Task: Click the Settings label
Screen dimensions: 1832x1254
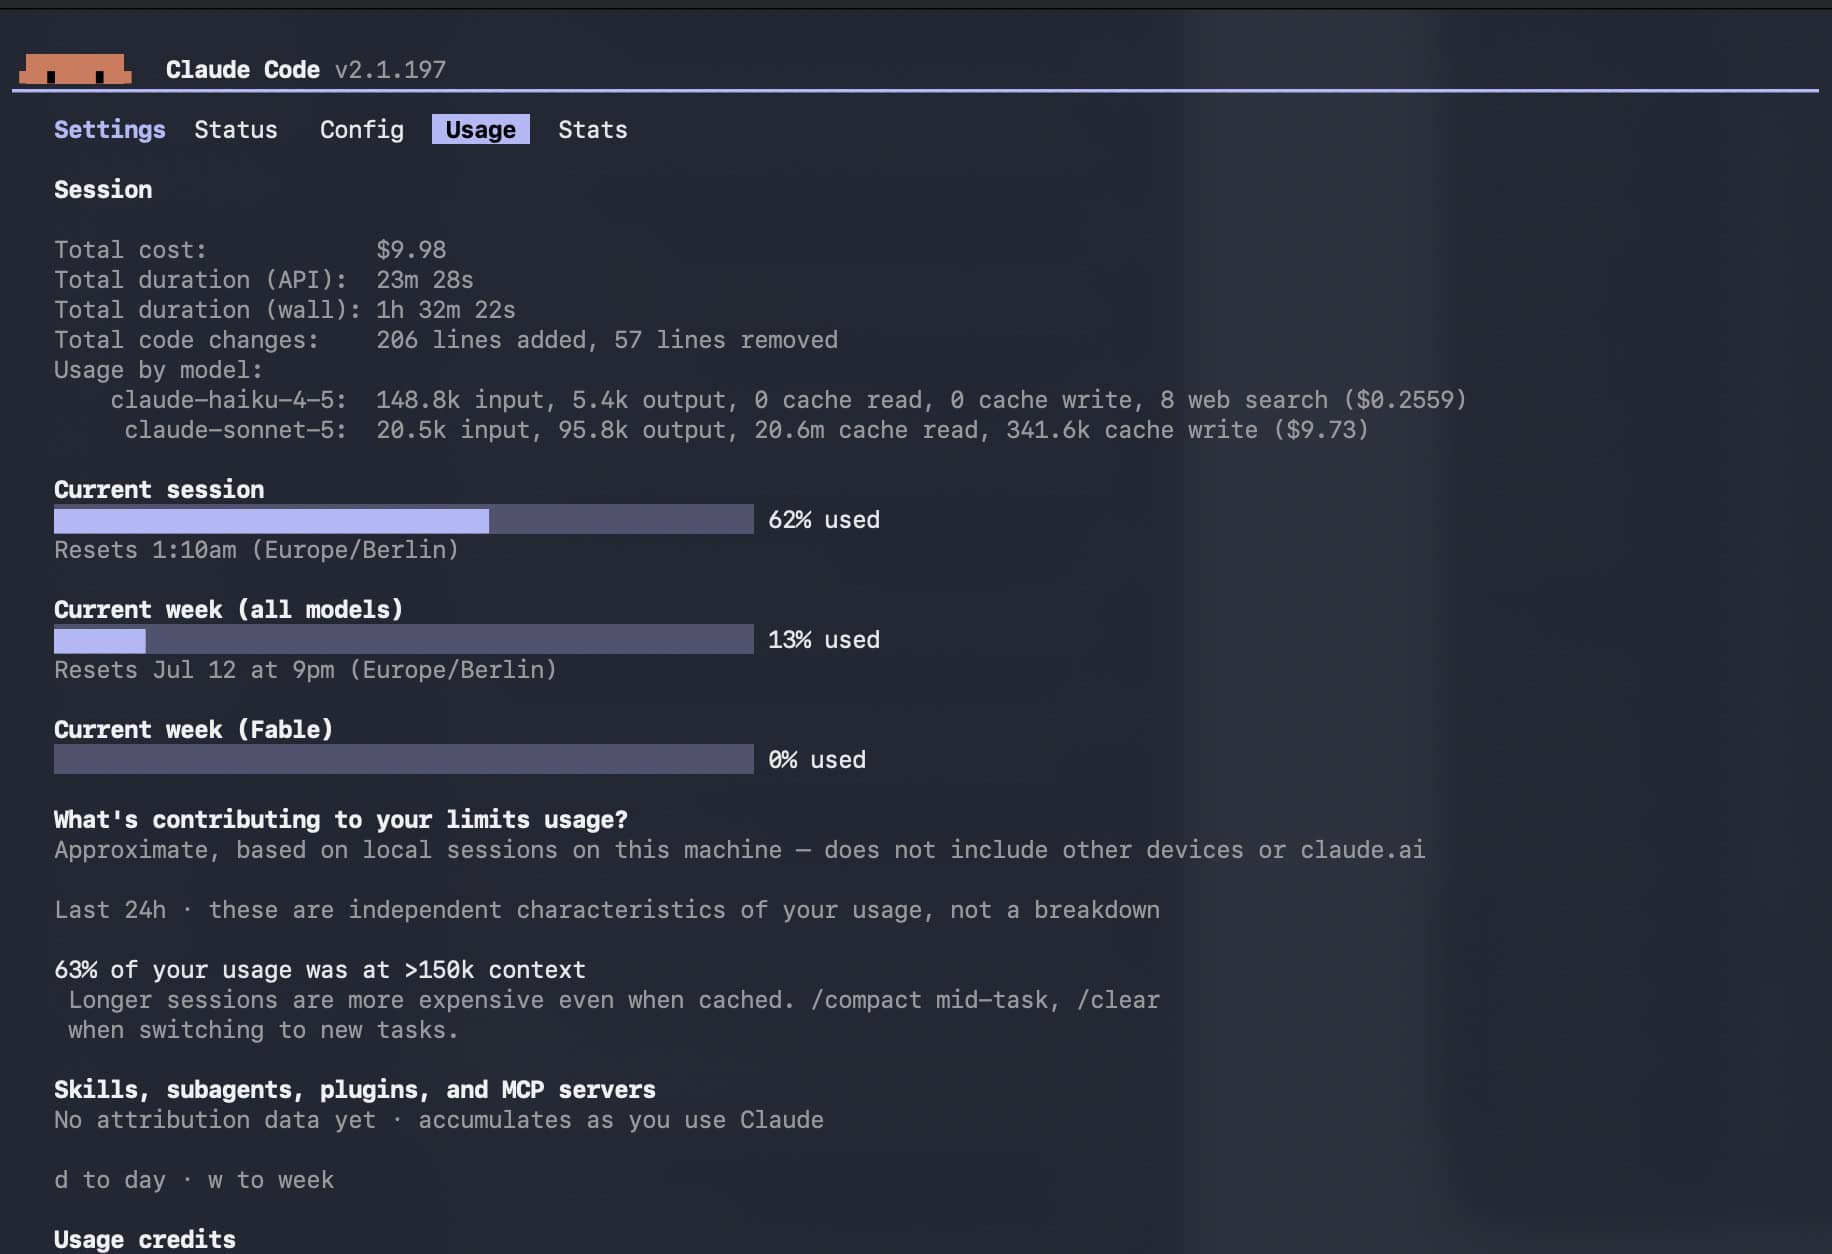Action: click(110, 130)
